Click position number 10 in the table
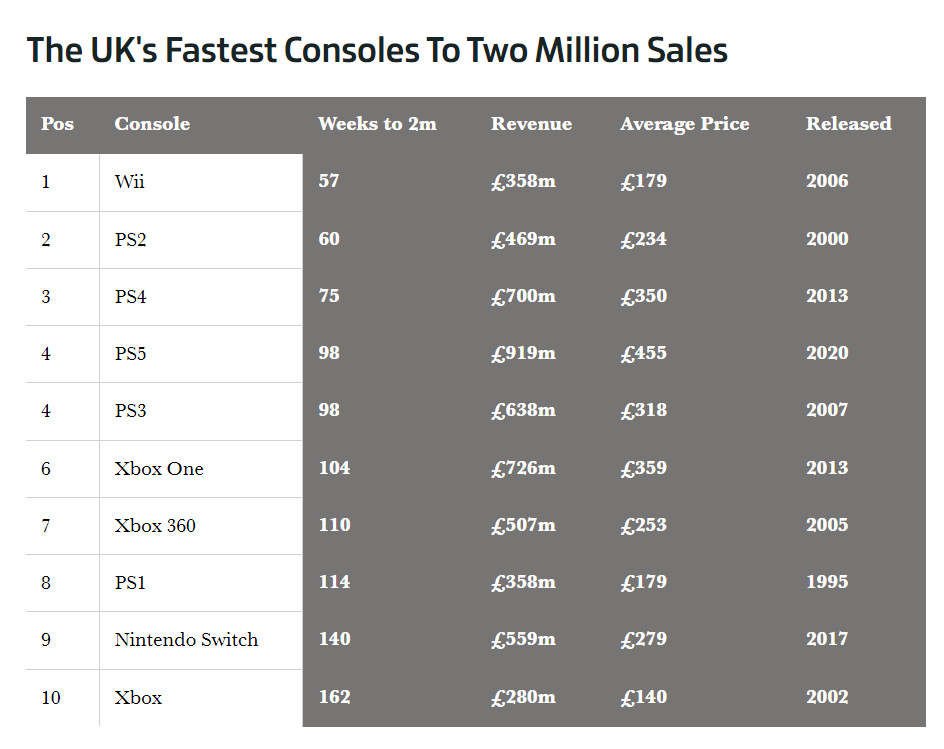This screenshot has width=944, height=749. coord(51,698)
